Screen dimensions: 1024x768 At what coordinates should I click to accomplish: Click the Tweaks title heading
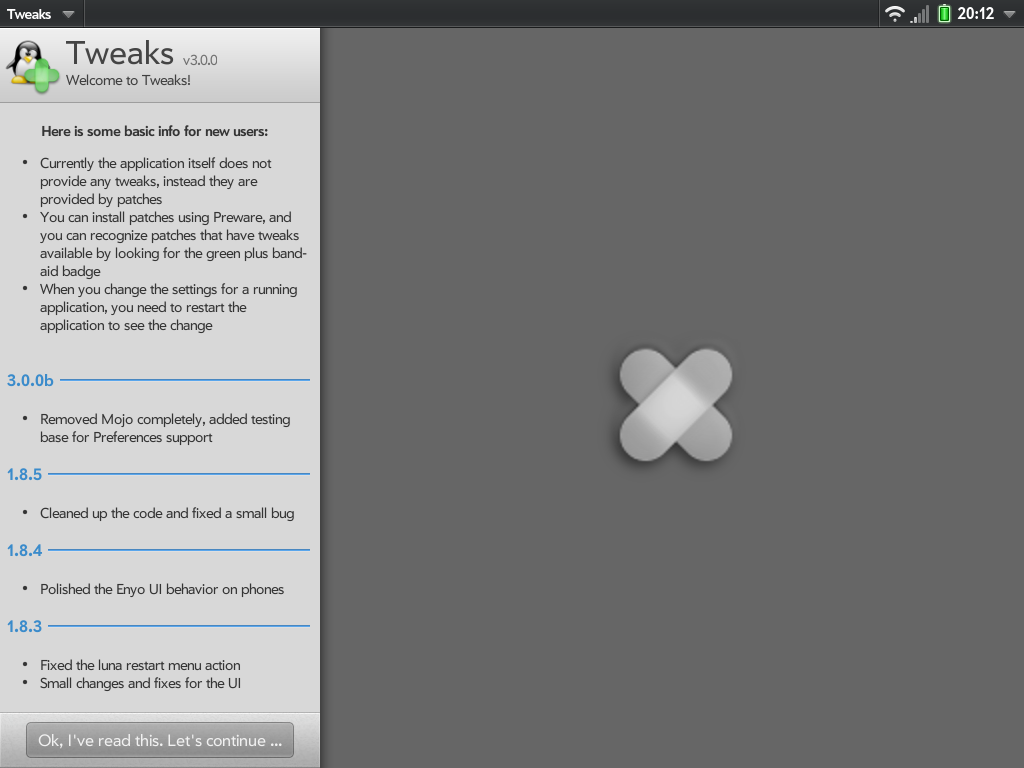pos(120,54)
